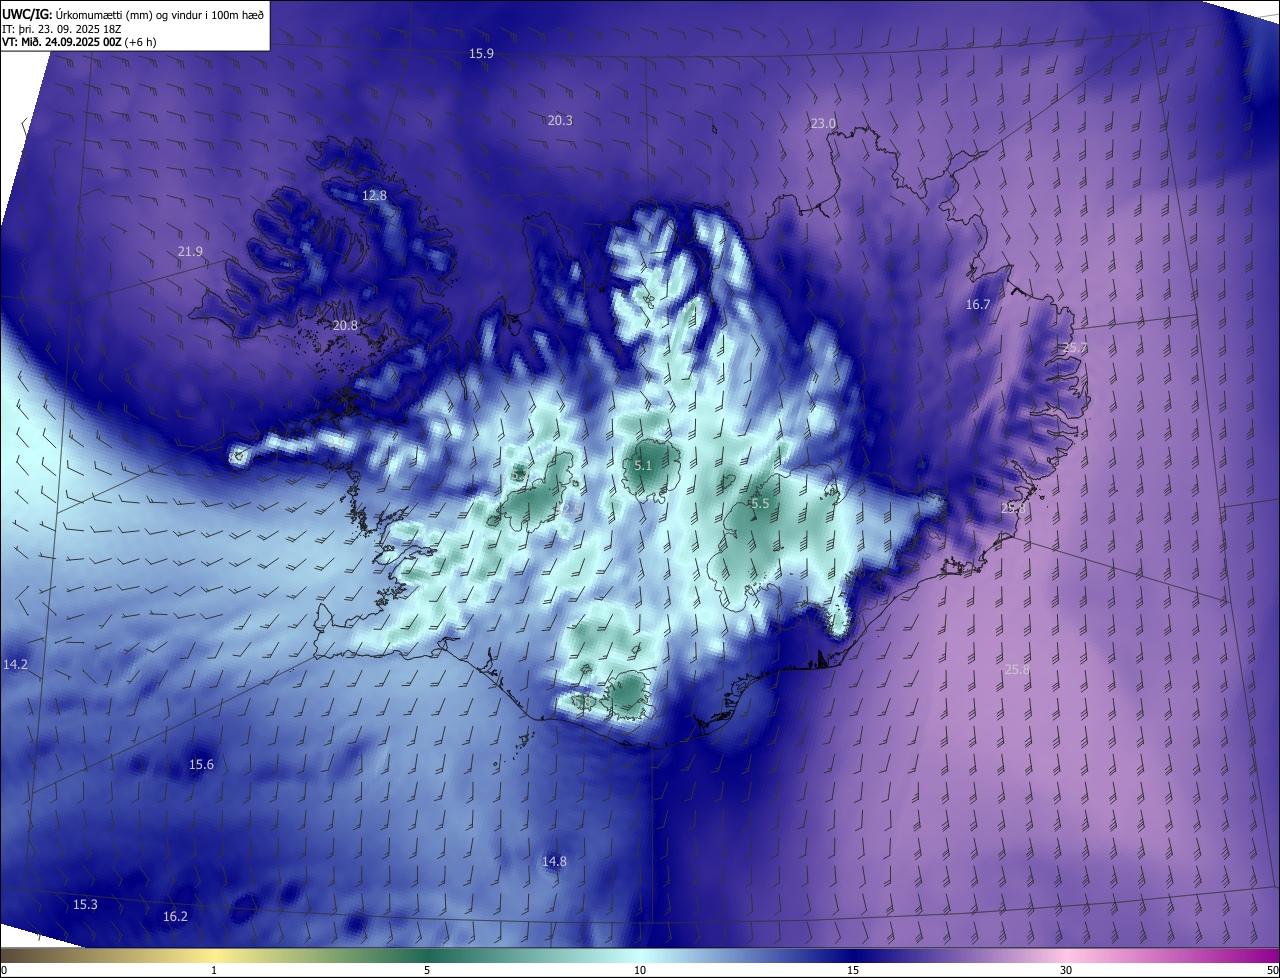Select the 23.0 value label
Viewport: 1280px width, 978px height.
(823, 123)
